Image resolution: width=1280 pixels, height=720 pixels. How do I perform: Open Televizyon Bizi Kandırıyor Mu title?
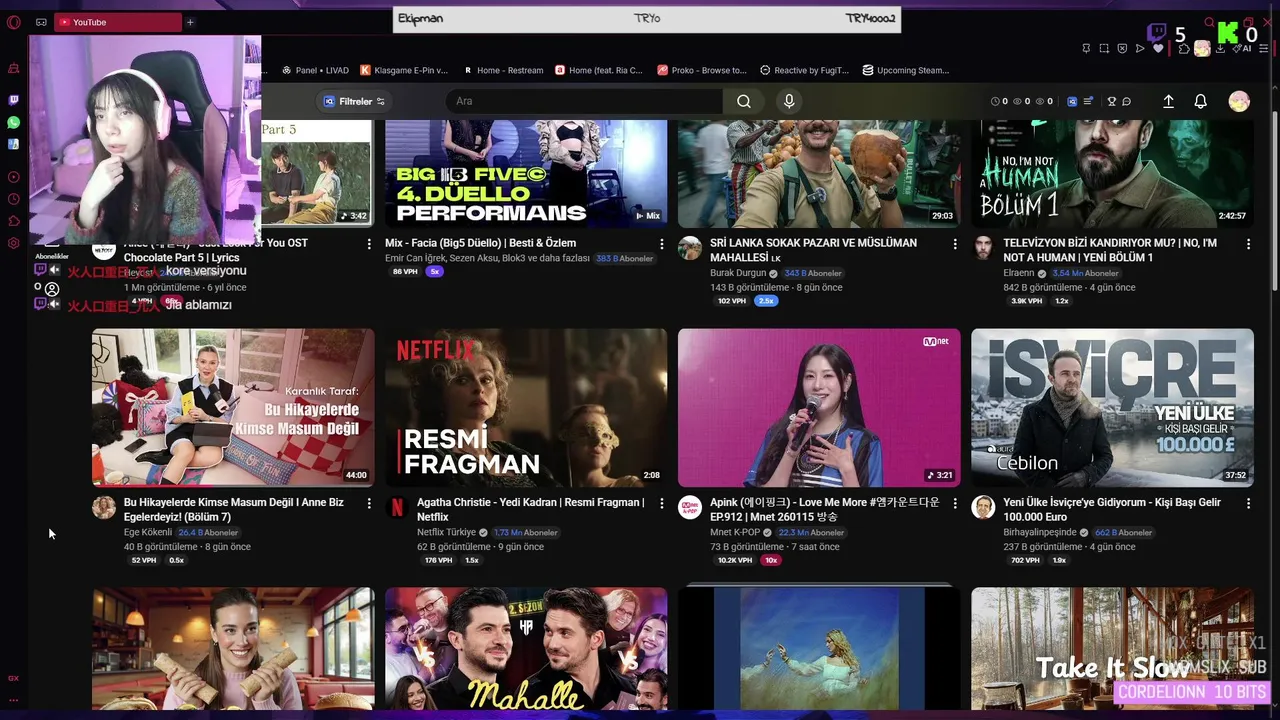click(1110, 250)
